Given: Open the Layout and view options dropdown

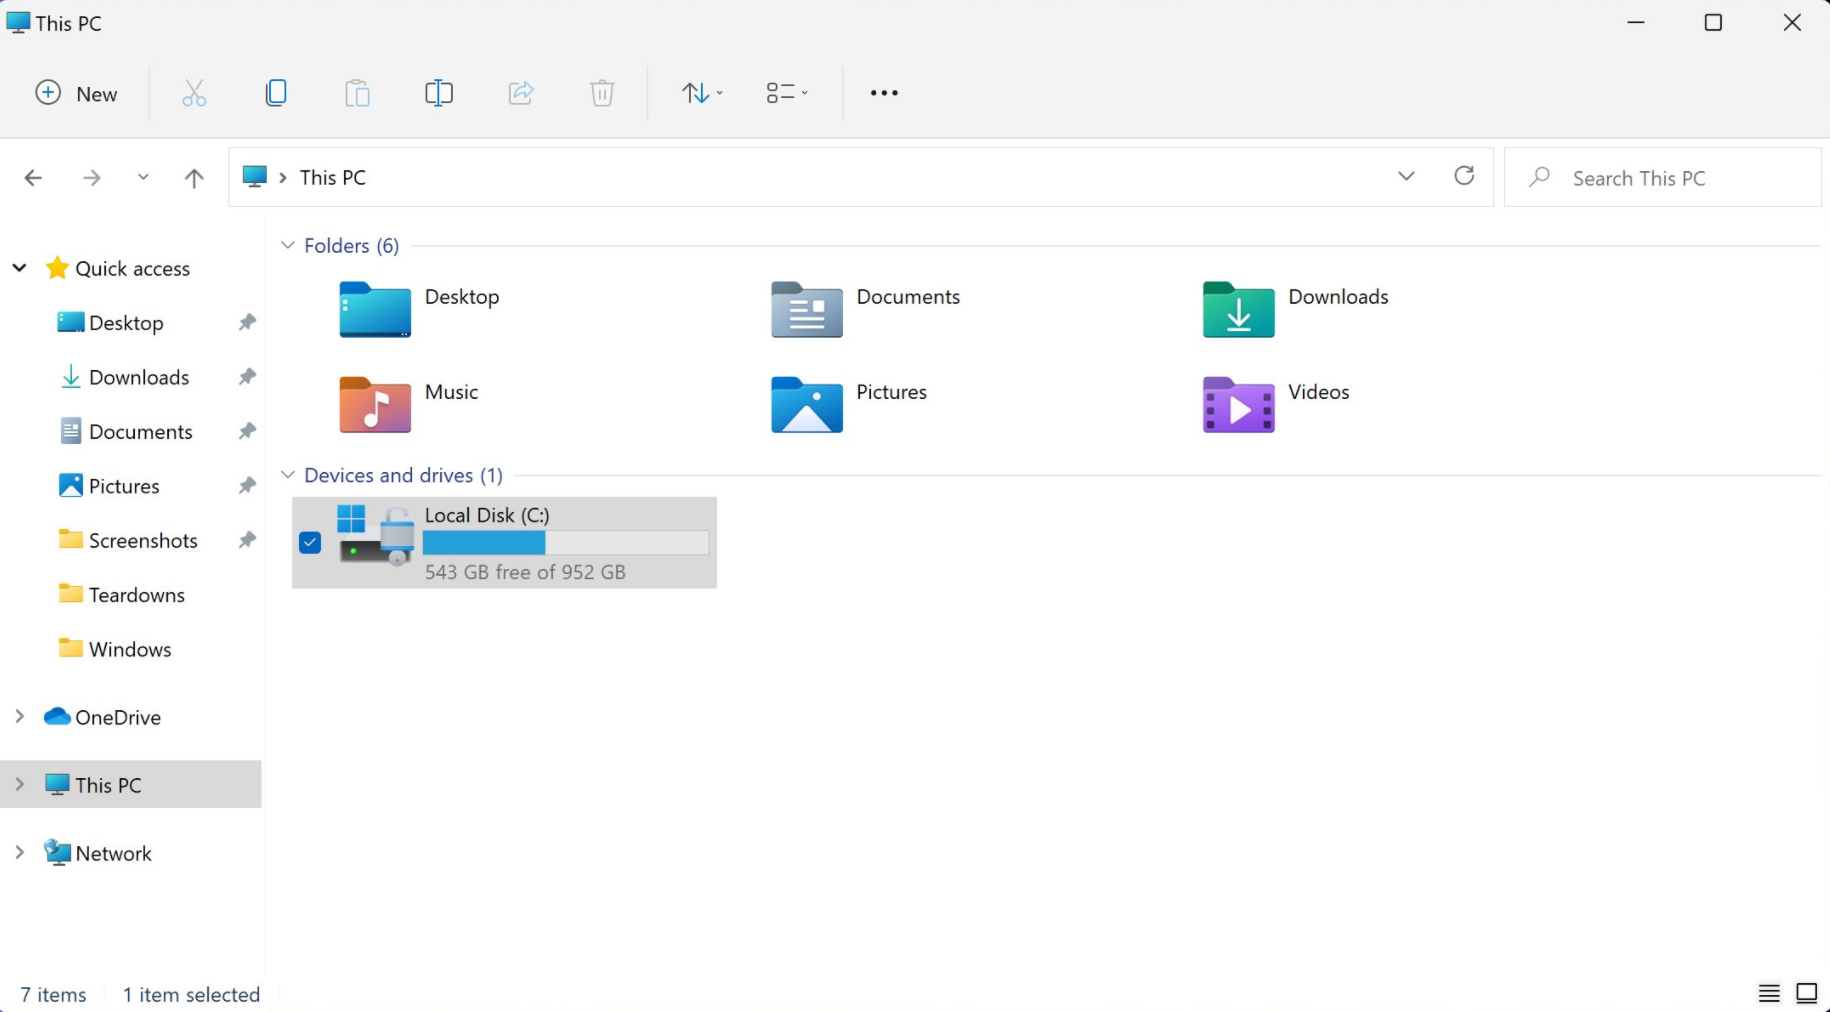Looking at the screenshot, I should (787, 93).
